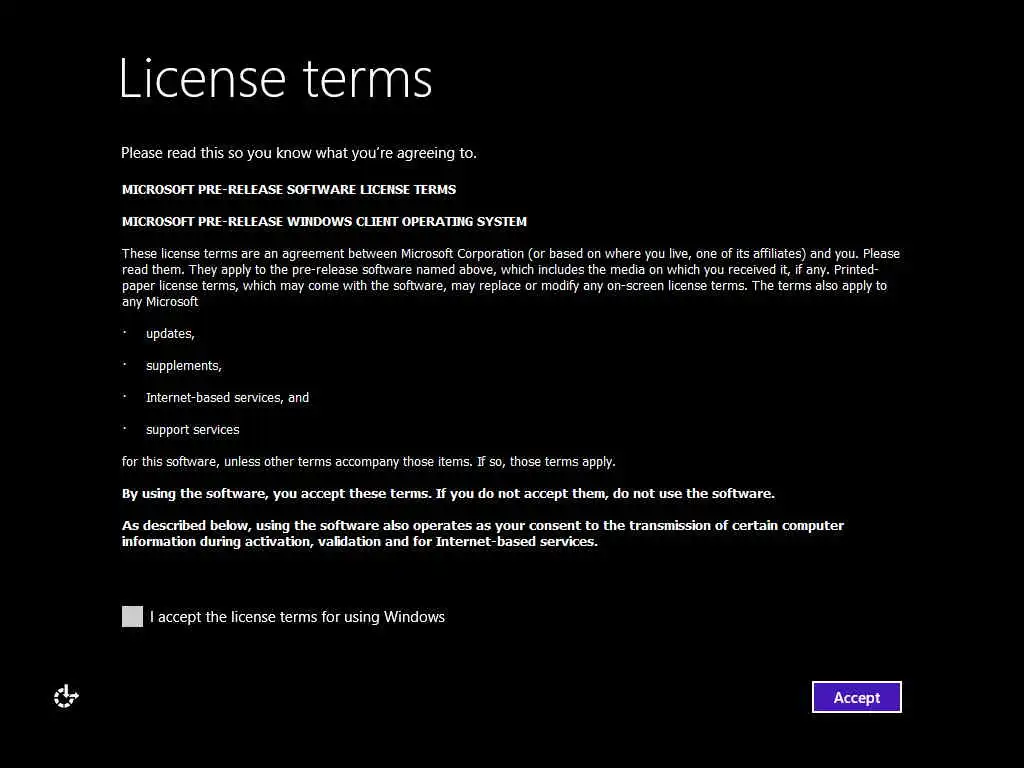Viewport: 1024px width, 768px height.
Task: Click PRE-RELEASE WINDOWS CLIENT OPERATING SYSTEM line
Action: click(x=325, y=221)
